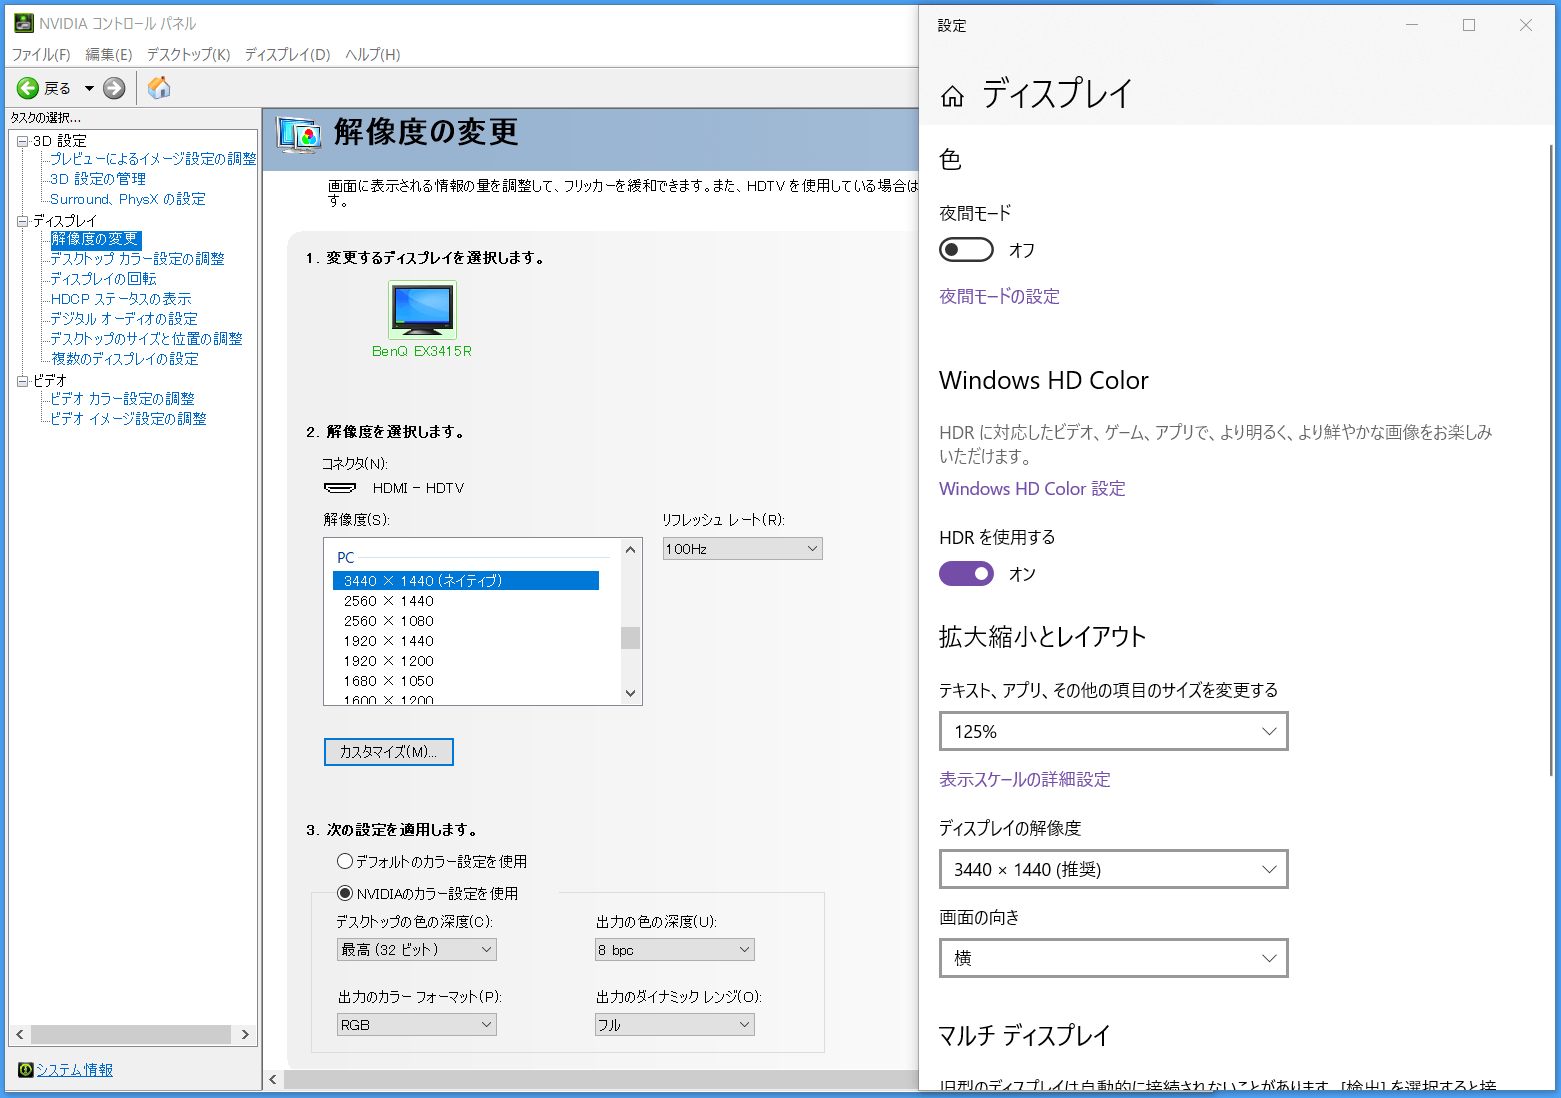Click the NVIDIA logo in title bar
The width and height of the screenshot is (1561, 1098).
(24, 23)
